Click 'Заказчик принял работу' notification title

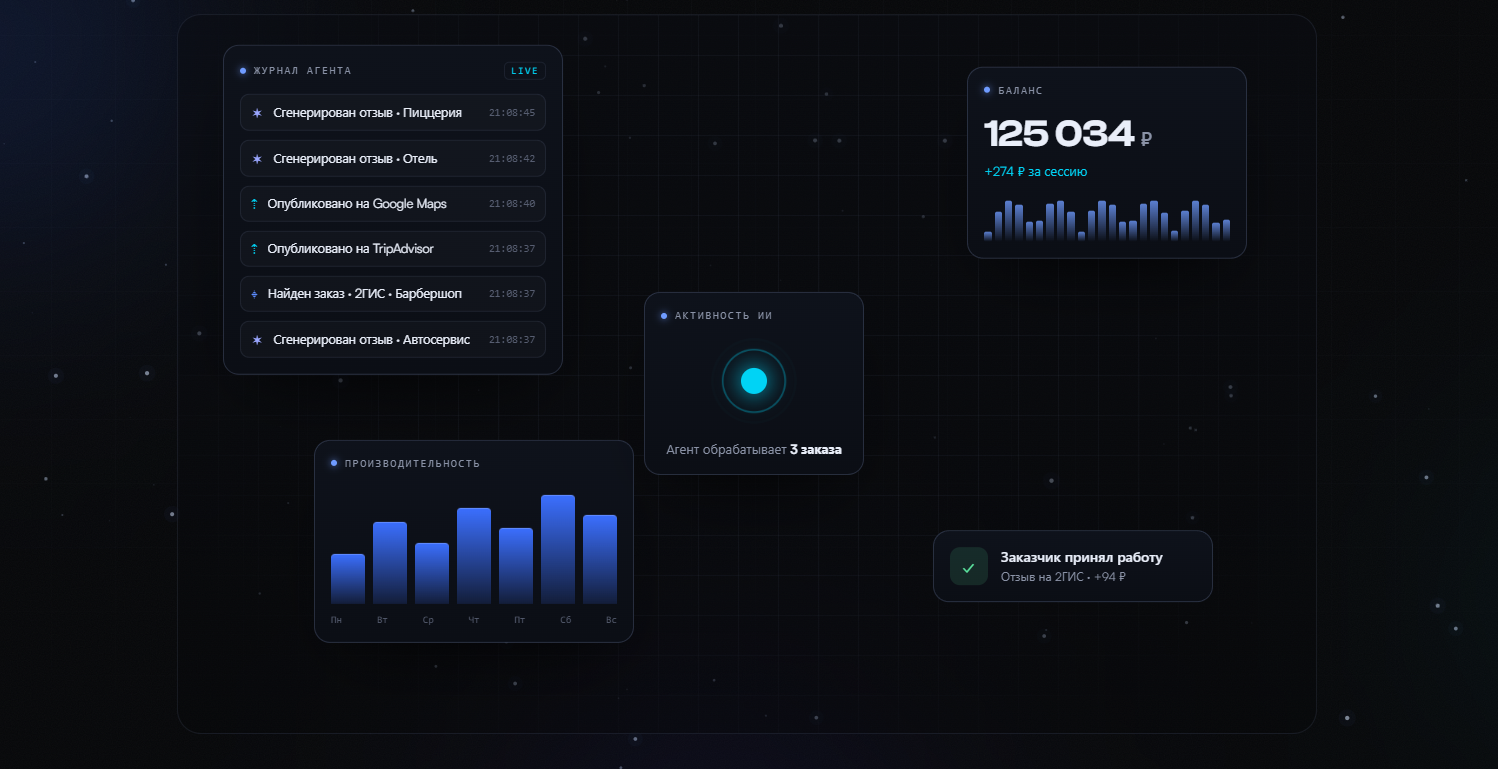pyautogui.click(x=1081, y=558)
